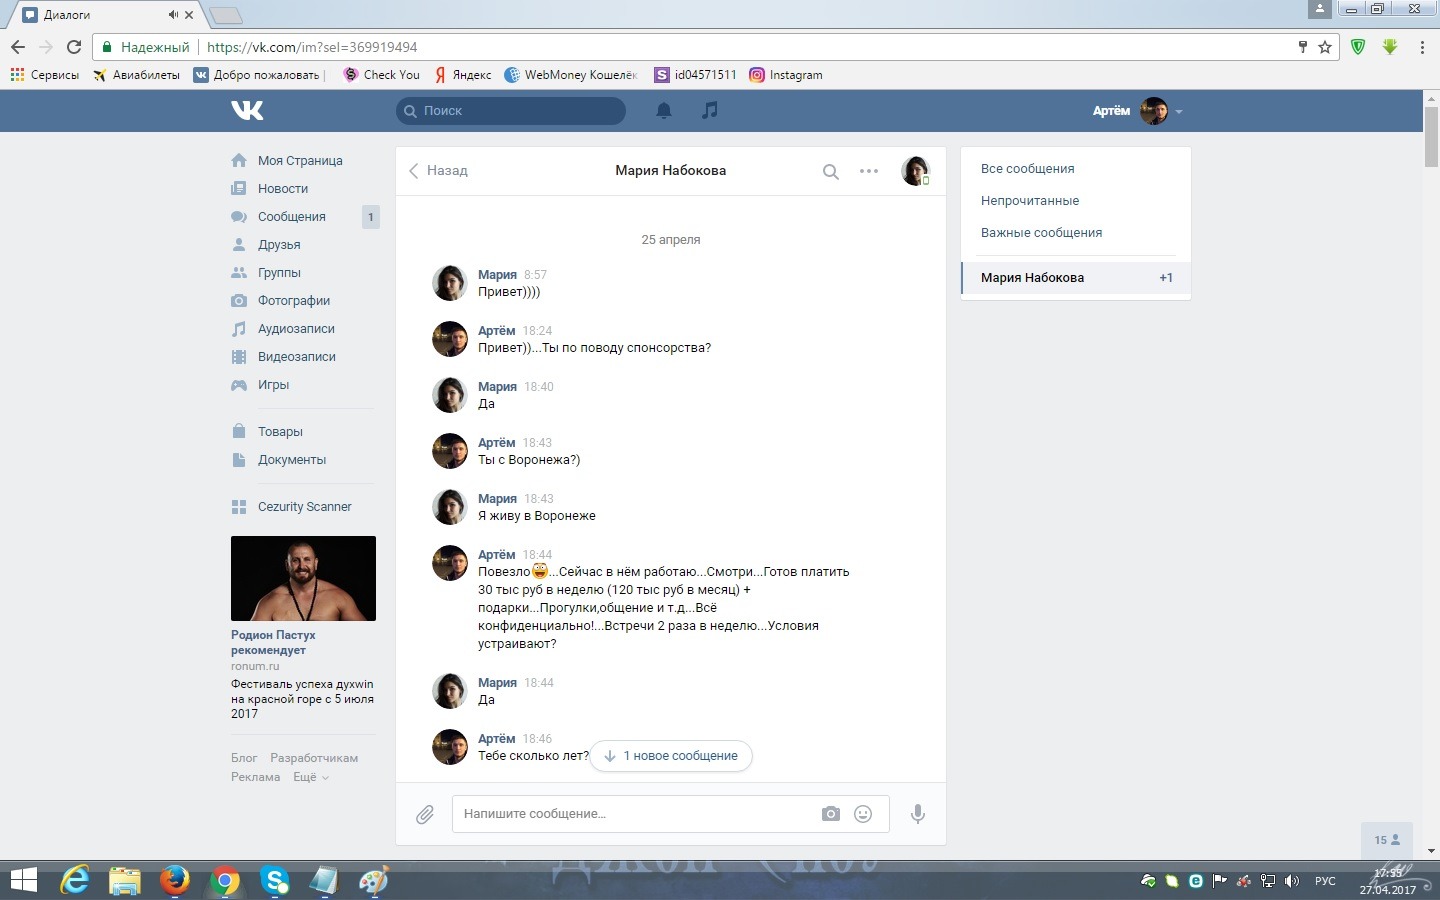Go back with browser back arrow
Viewport: 1440px width, 900px height.
coord(18,47)
